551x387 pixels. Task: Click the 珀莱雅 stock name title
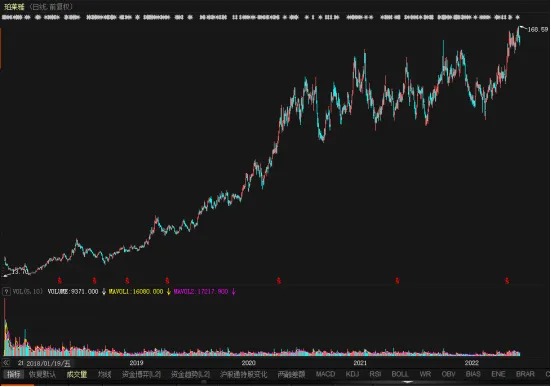[14, 7]
